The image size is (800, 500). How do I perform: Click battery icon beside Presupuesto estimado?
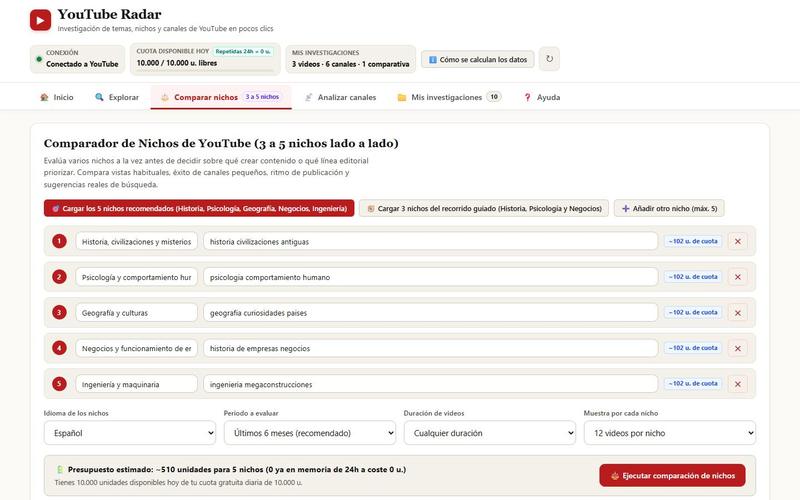point(60,469)
